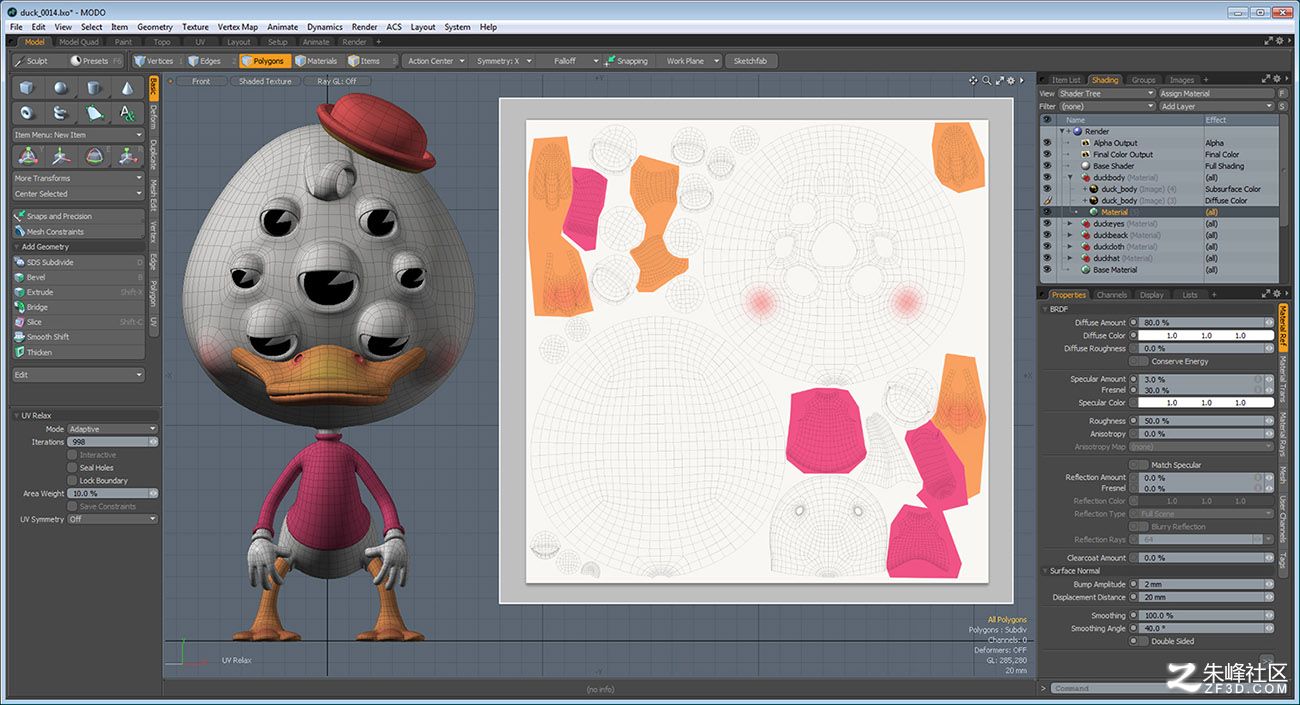Select the Torus primitive tool
Image resolution: width=1300 pixels, height=705 pixels.
(28, 113)
